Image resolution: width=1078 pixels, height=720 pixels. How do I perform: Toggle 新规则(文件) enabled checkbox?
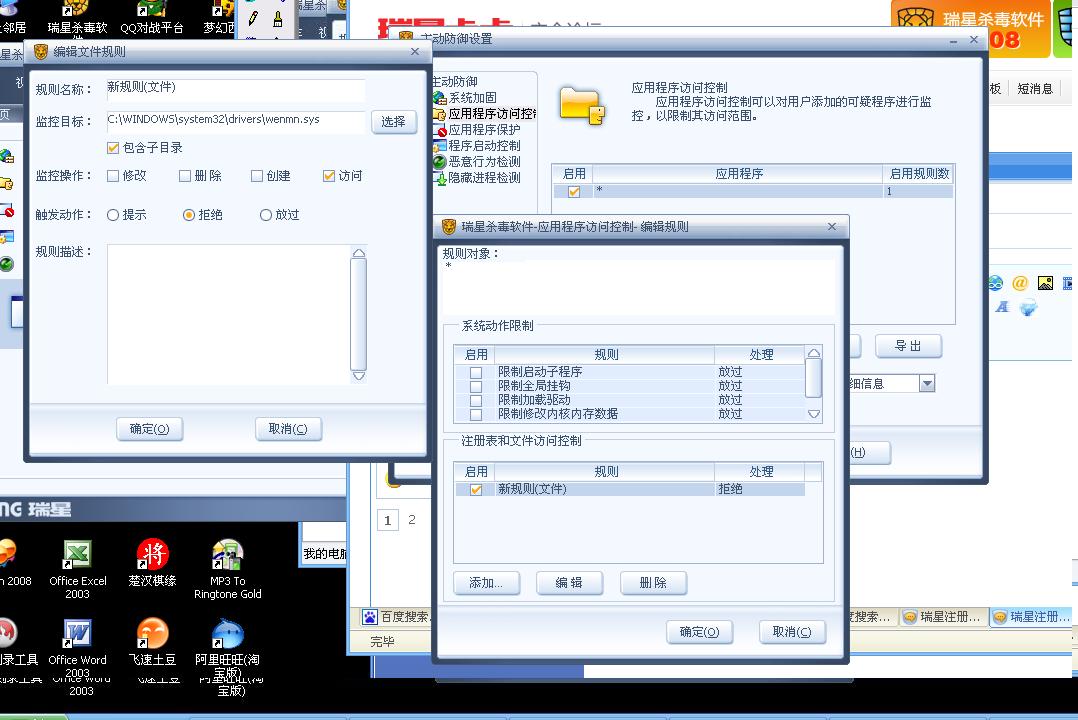(x=476, y=490)
